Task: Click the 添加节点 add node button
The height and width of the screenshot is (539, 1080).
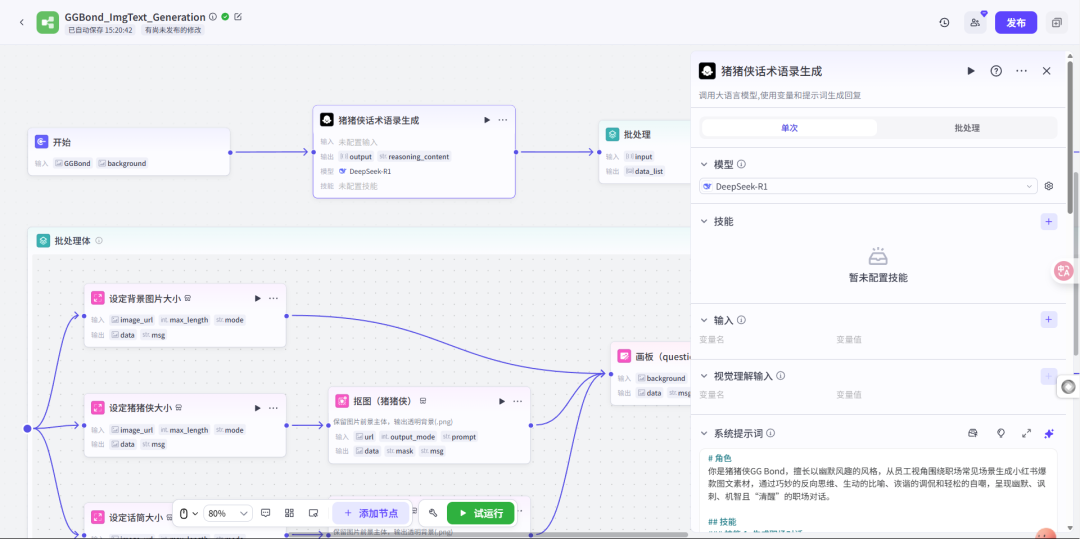Action: pos(371,514)
